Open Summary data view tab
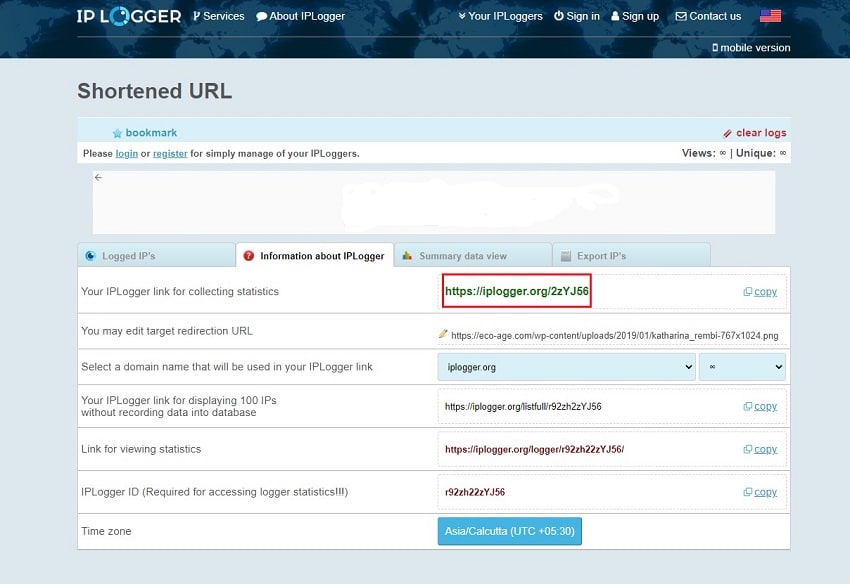 473,255
